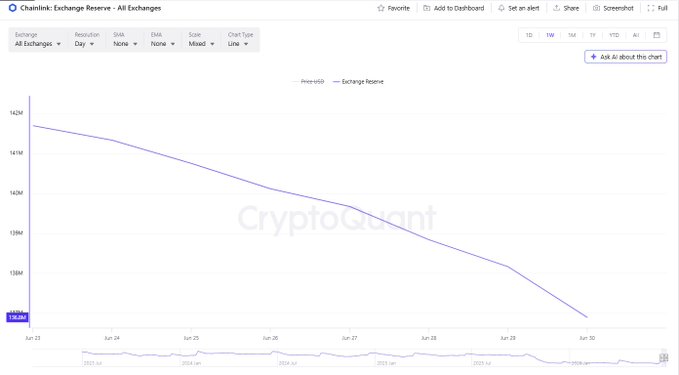Click the Share upload icon
The width and height of the screenshot is (679, 375).
point(556,8)
